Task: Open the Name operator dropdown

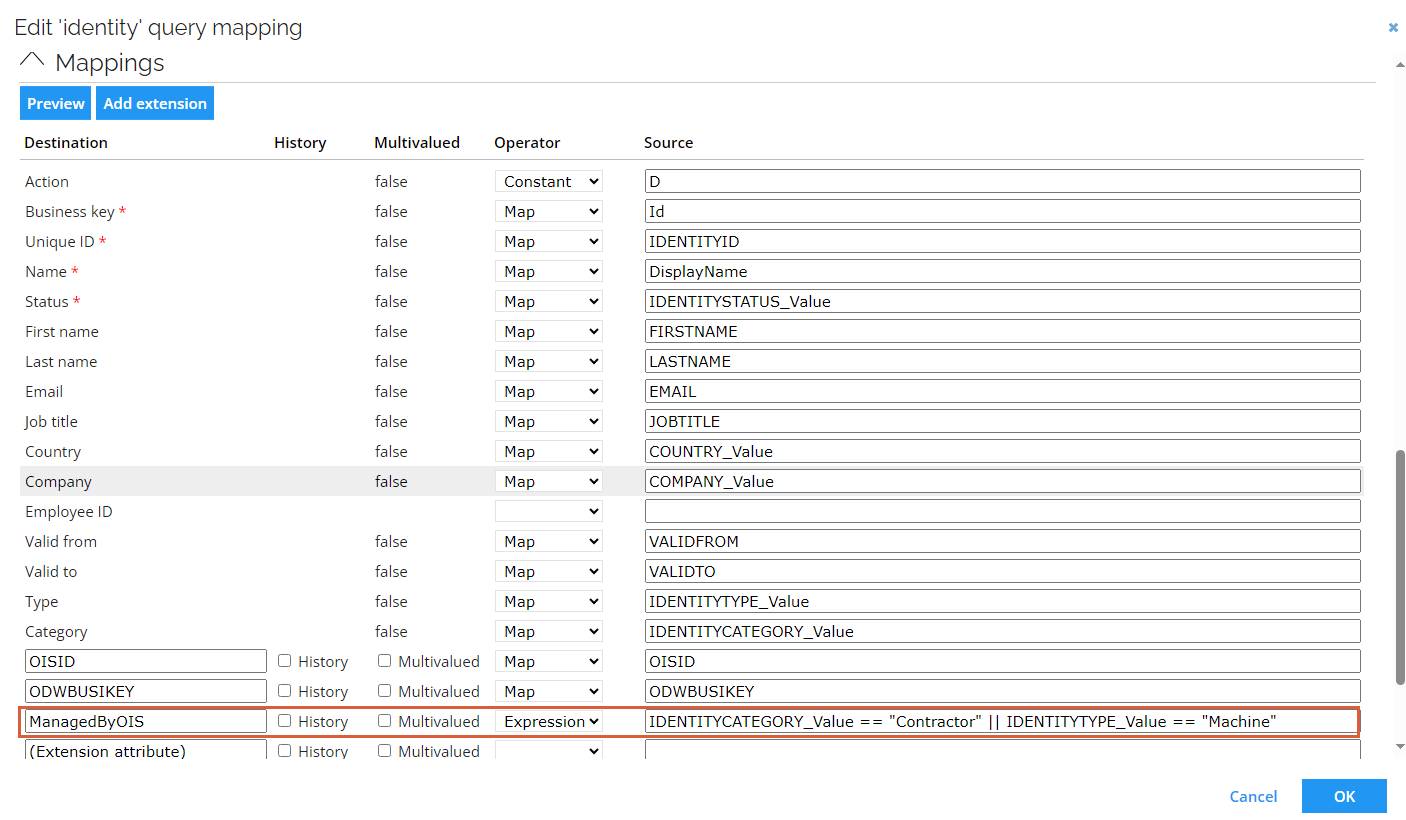Action: point(549,271)
